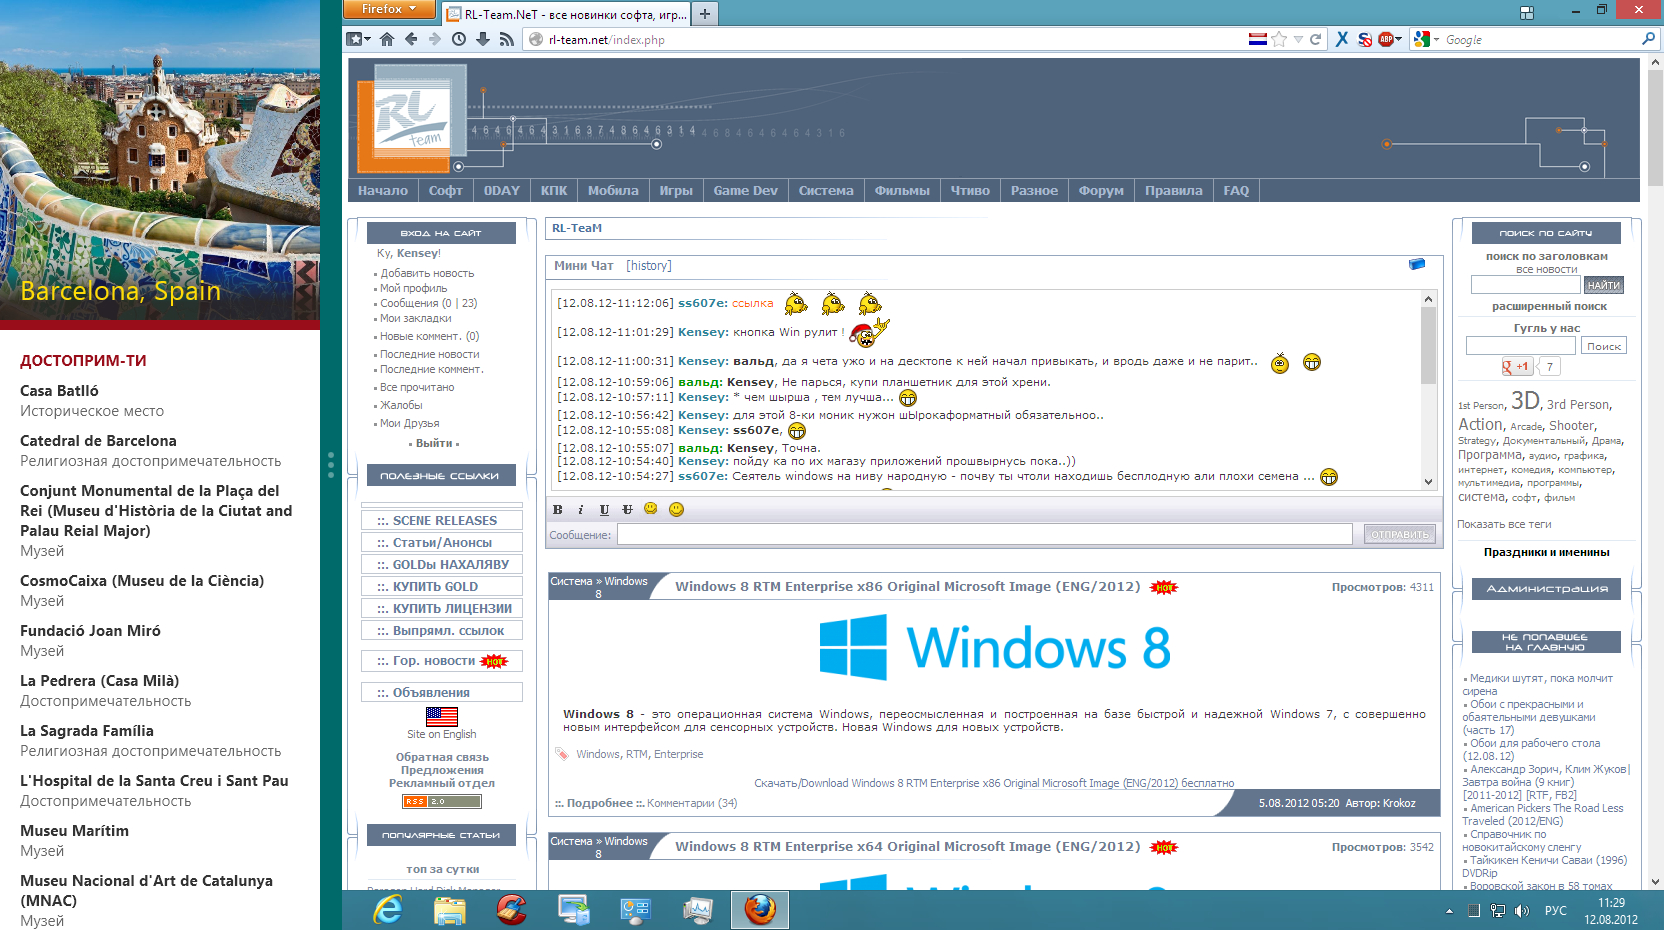Send the chat message with ОТПРАВИТЬ

[x=1400, y=535]
